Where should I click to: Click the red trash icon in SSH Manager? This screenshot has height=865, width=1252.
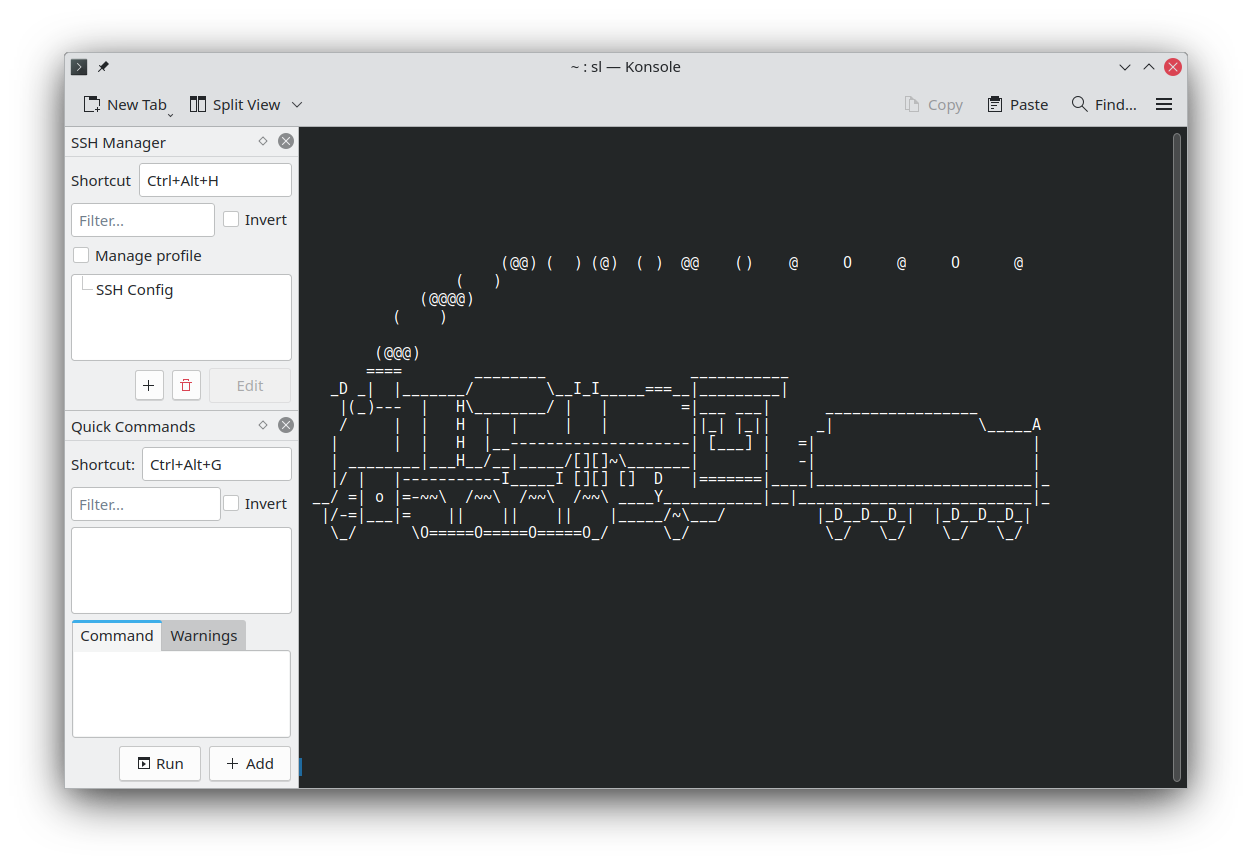pyautogui.click(x=186, y=385)
